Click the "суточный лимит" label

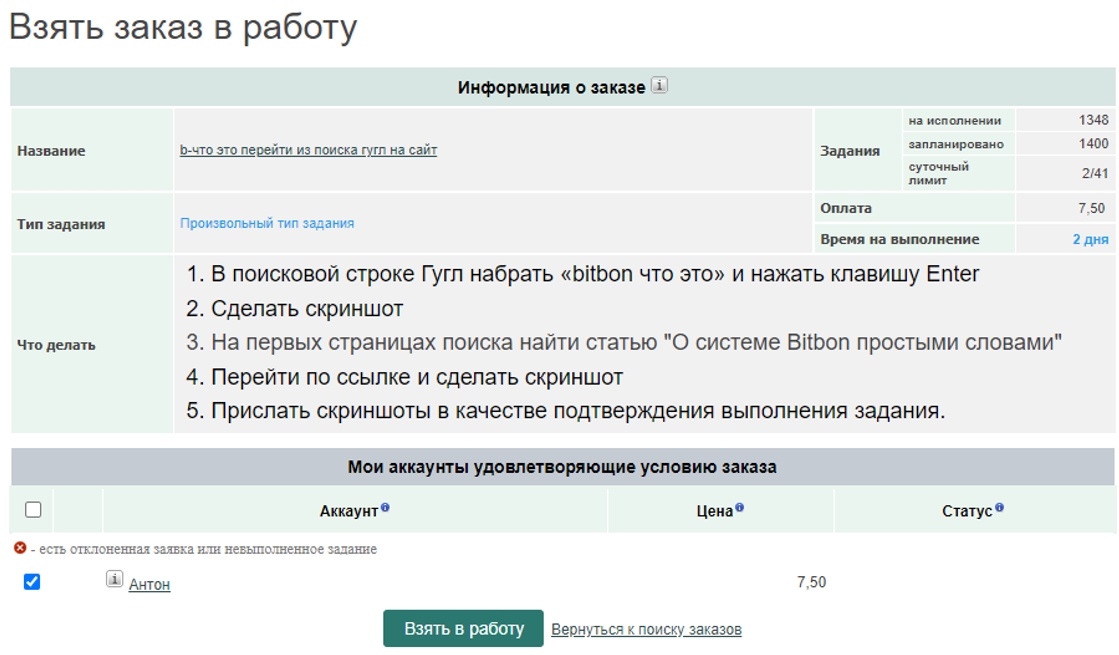[938, 173]
